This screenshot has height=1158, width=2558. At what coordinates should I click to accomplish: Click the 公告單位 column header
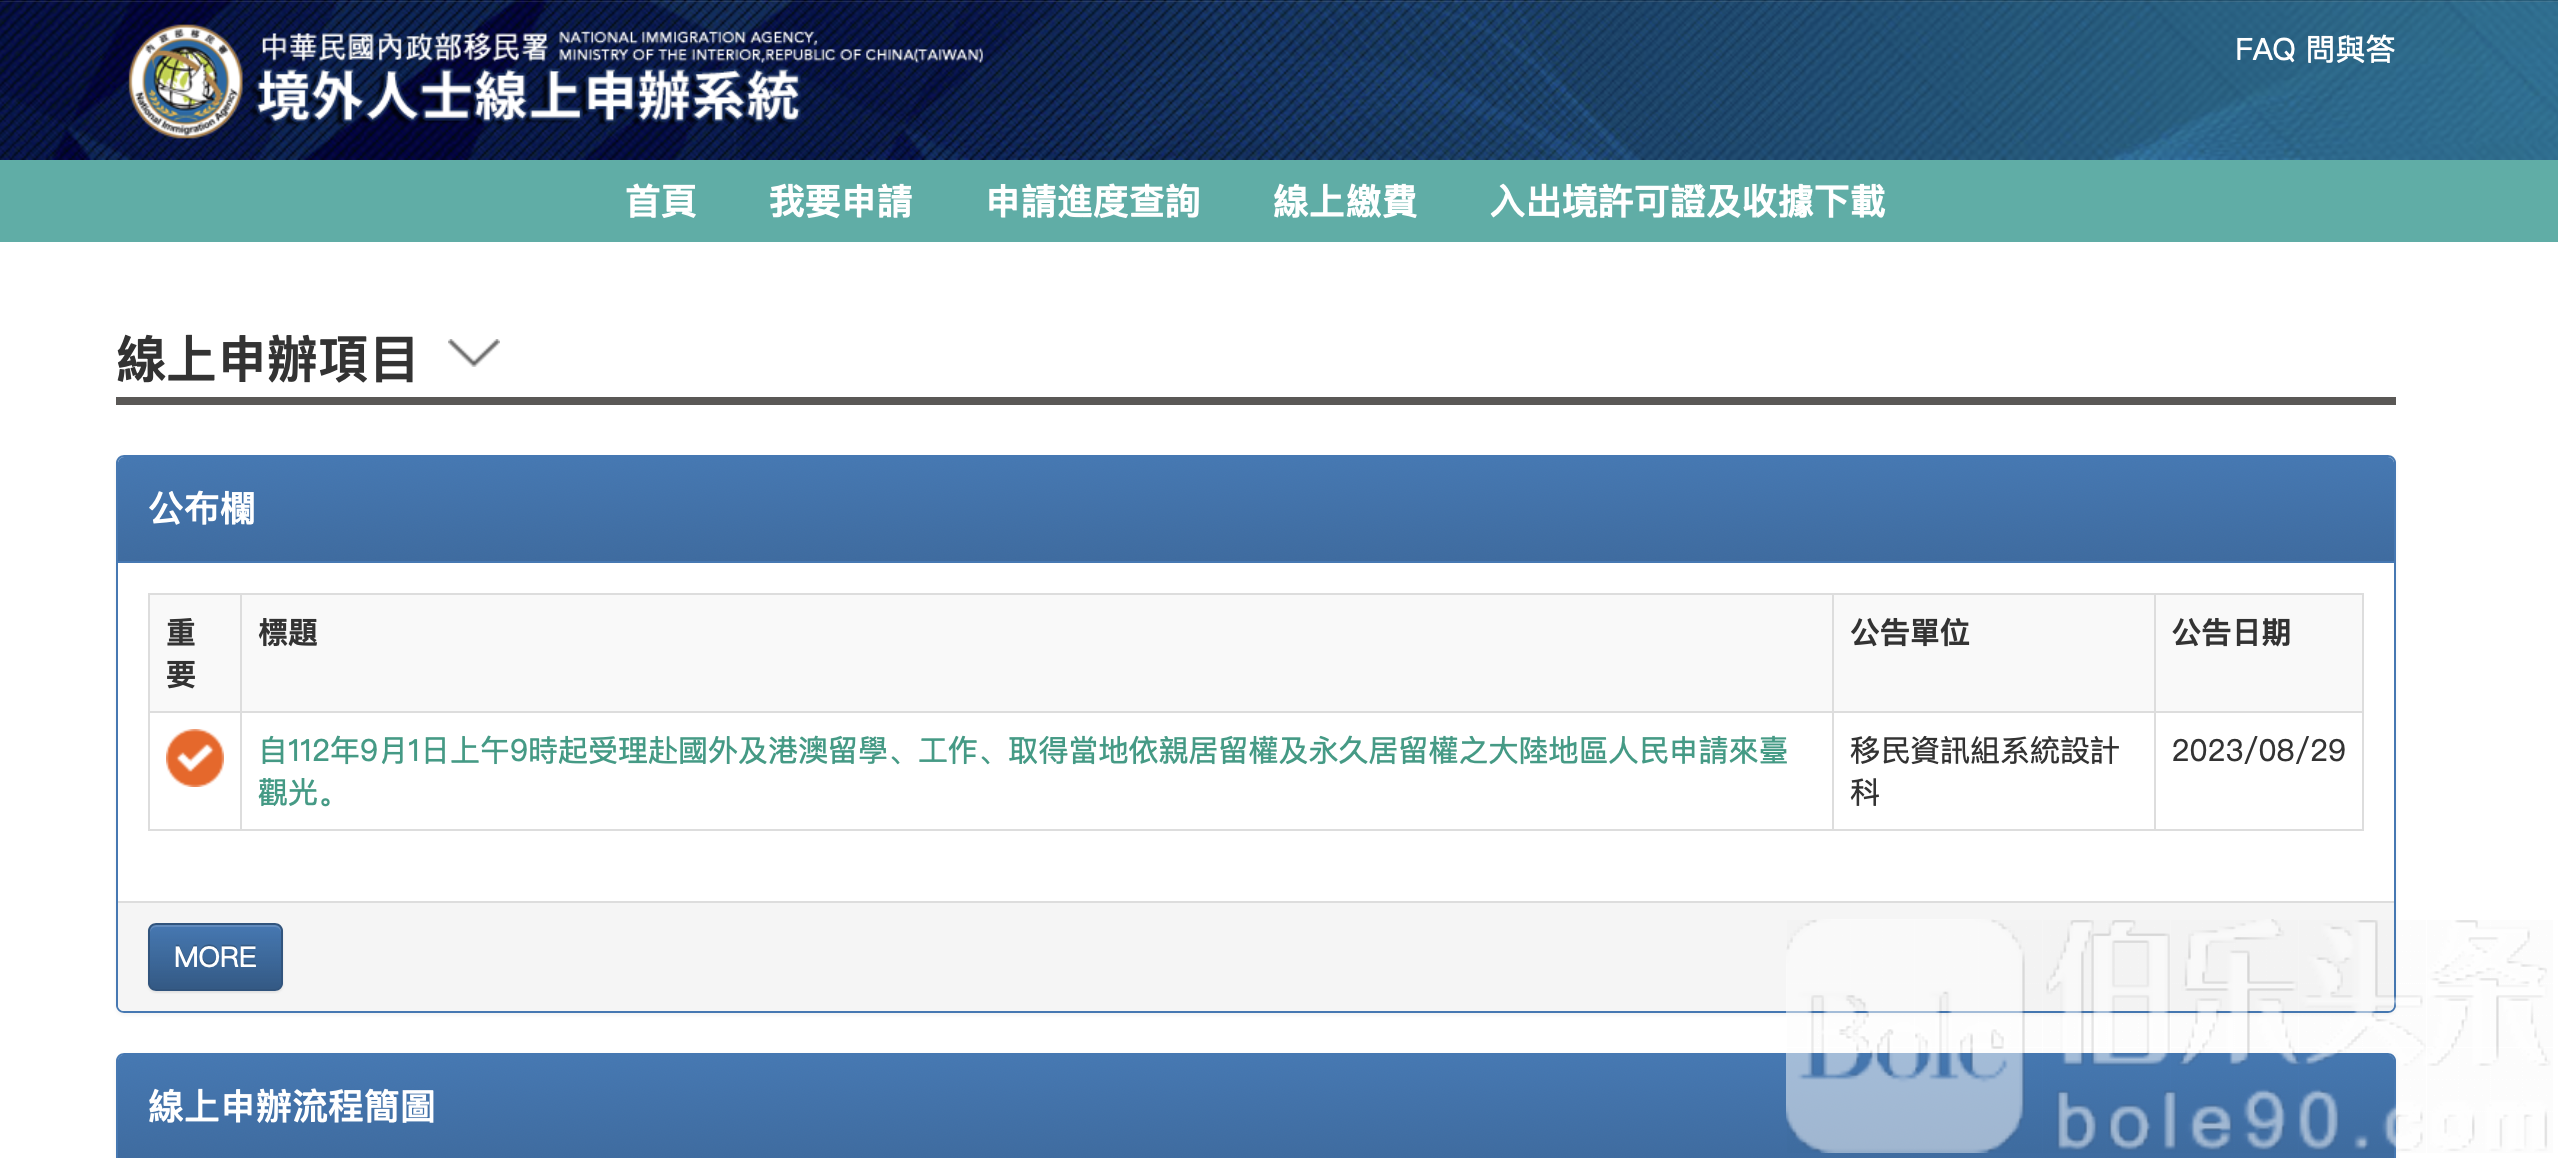click(x=1909, y=633)
